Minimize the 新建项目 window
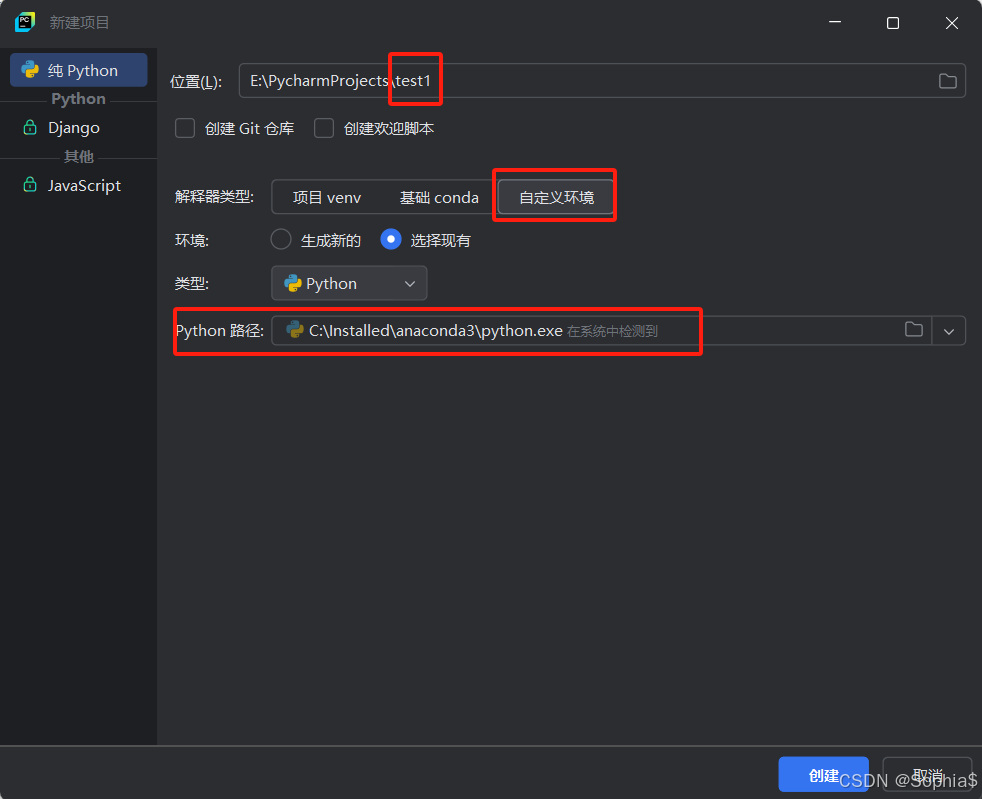Viewport: 982px width, 799px height. tap(835, 23)
